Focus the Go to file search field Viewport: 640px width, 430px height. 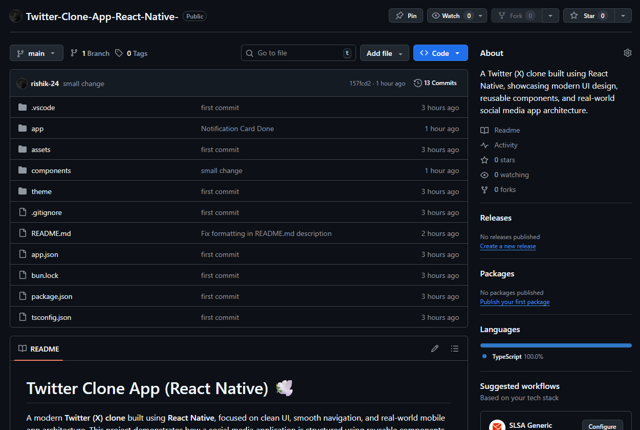click(298, 53)
